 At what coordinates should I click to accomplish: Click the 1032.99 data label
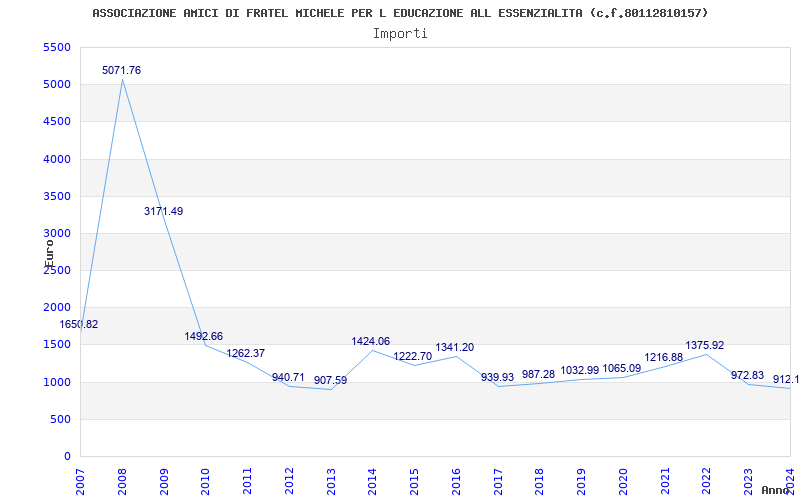tap(580, 371)
